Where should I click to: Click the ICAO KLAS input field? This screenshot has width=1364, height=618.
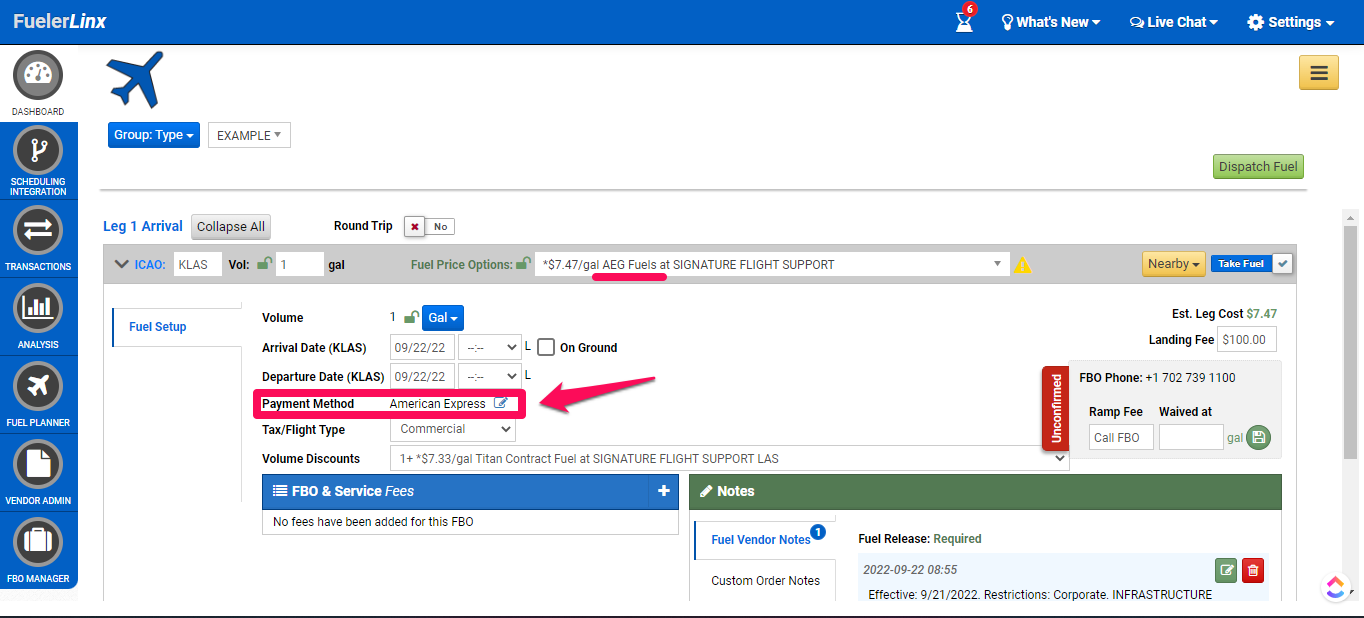[x=198, y=264]
